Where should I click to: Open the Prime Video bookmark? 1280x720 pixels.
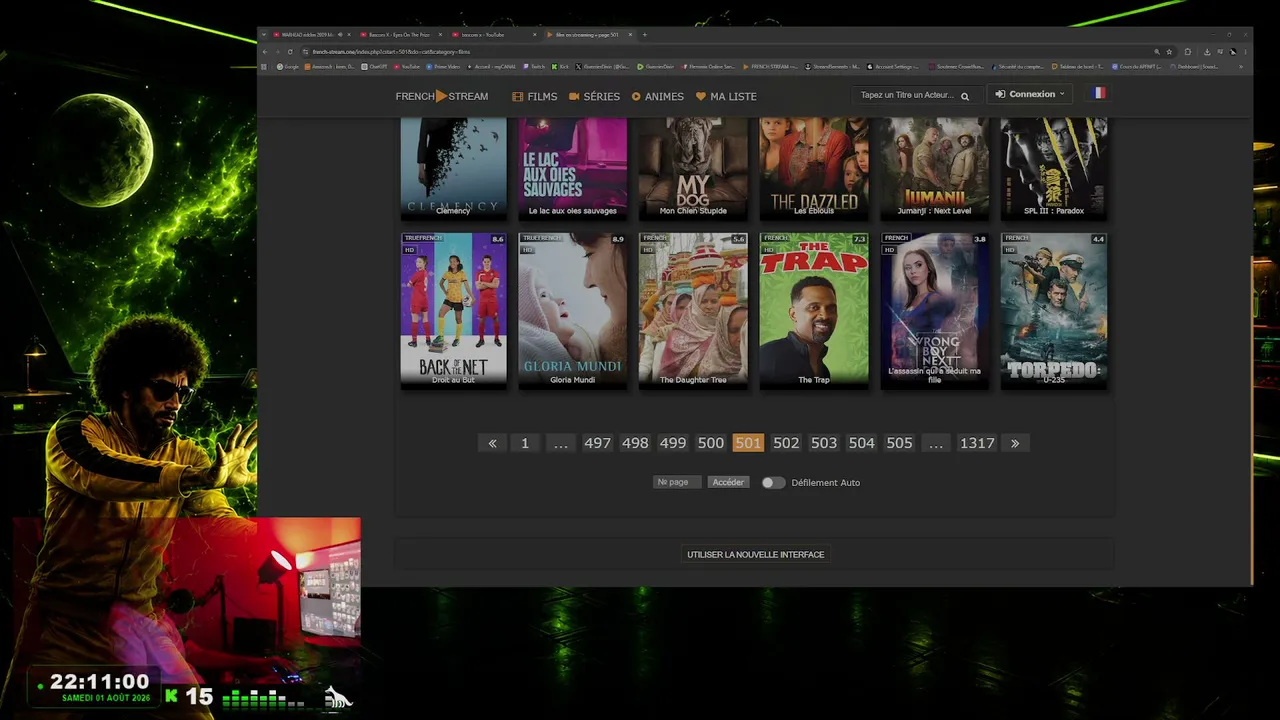[x=443, y=67]
